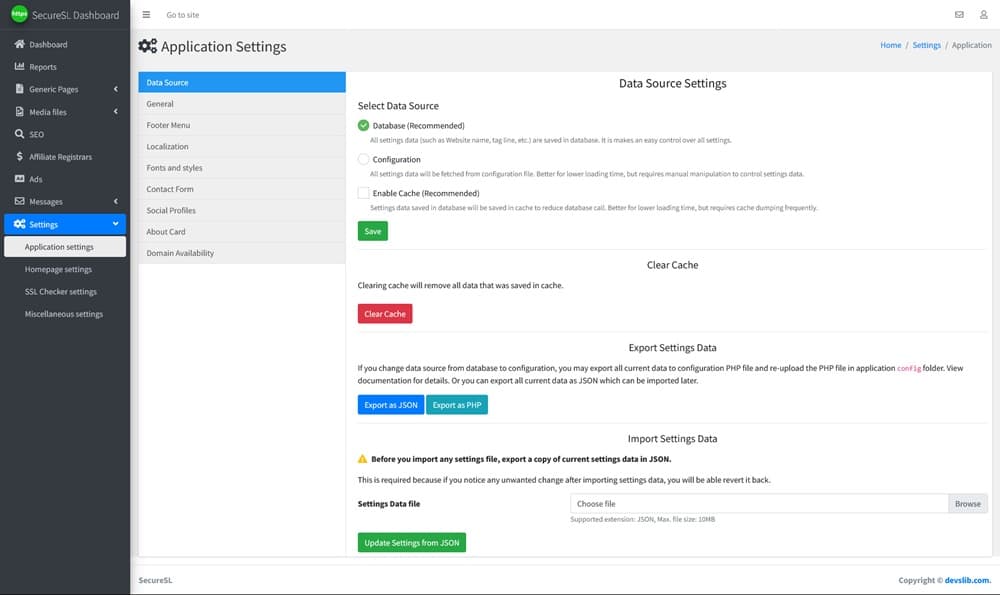Image resolution: width=1000 pixels, height=595 pixels.
Task: Click the hamburger menu toggle icon
Action: 146,15
